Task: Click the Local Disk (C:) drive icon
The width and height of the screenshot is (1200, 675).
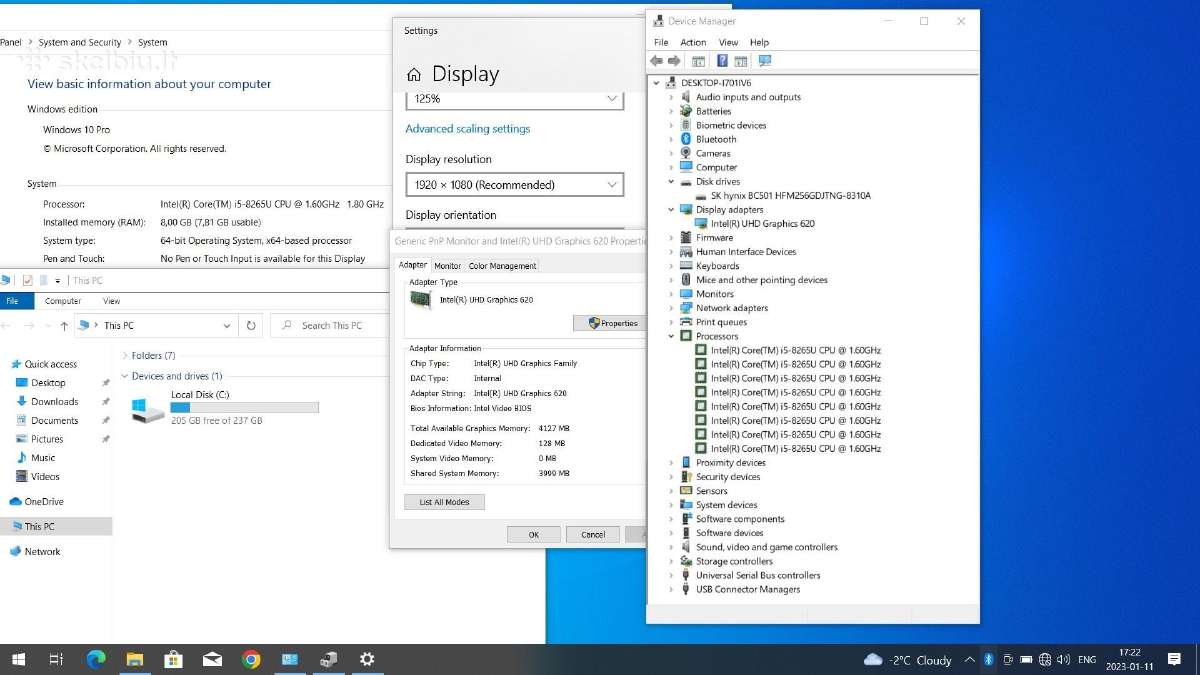Action: point(148,408)
